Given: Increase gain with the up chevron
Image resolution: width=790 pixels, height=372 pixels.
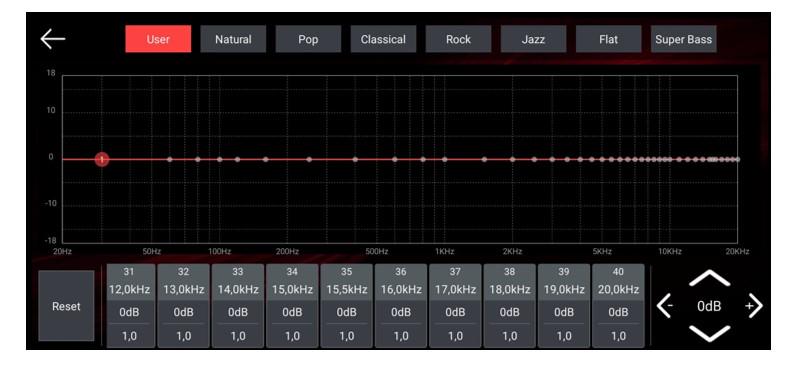Looking at the screenshot, I should click(x=709, y=278).
